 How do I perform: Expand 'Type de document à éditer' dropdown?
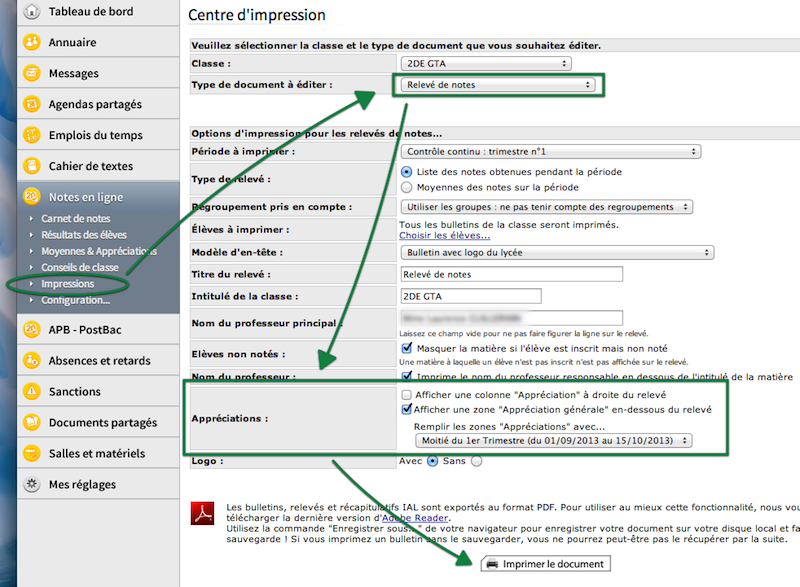tap(496, 85)
